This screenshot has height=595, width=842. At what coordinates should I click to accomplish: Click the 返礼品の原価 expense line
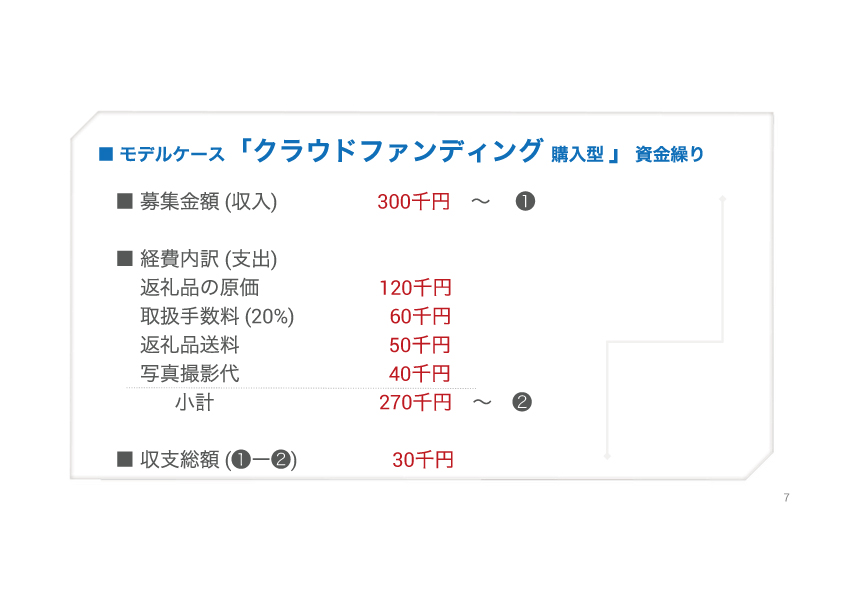click(x=200, y=288)
